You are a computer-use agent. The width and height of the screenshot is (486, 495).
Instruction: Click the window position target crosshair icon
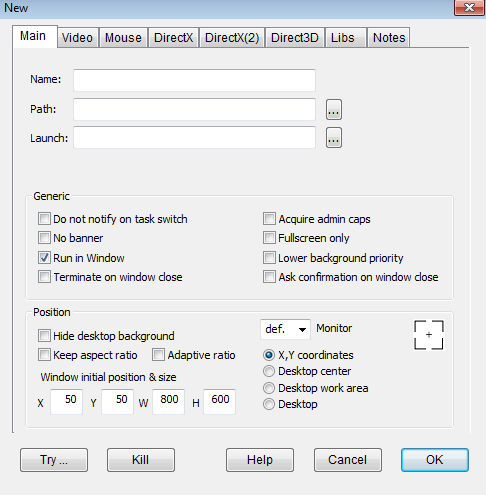pyautogui.click(x=429, y=335)
